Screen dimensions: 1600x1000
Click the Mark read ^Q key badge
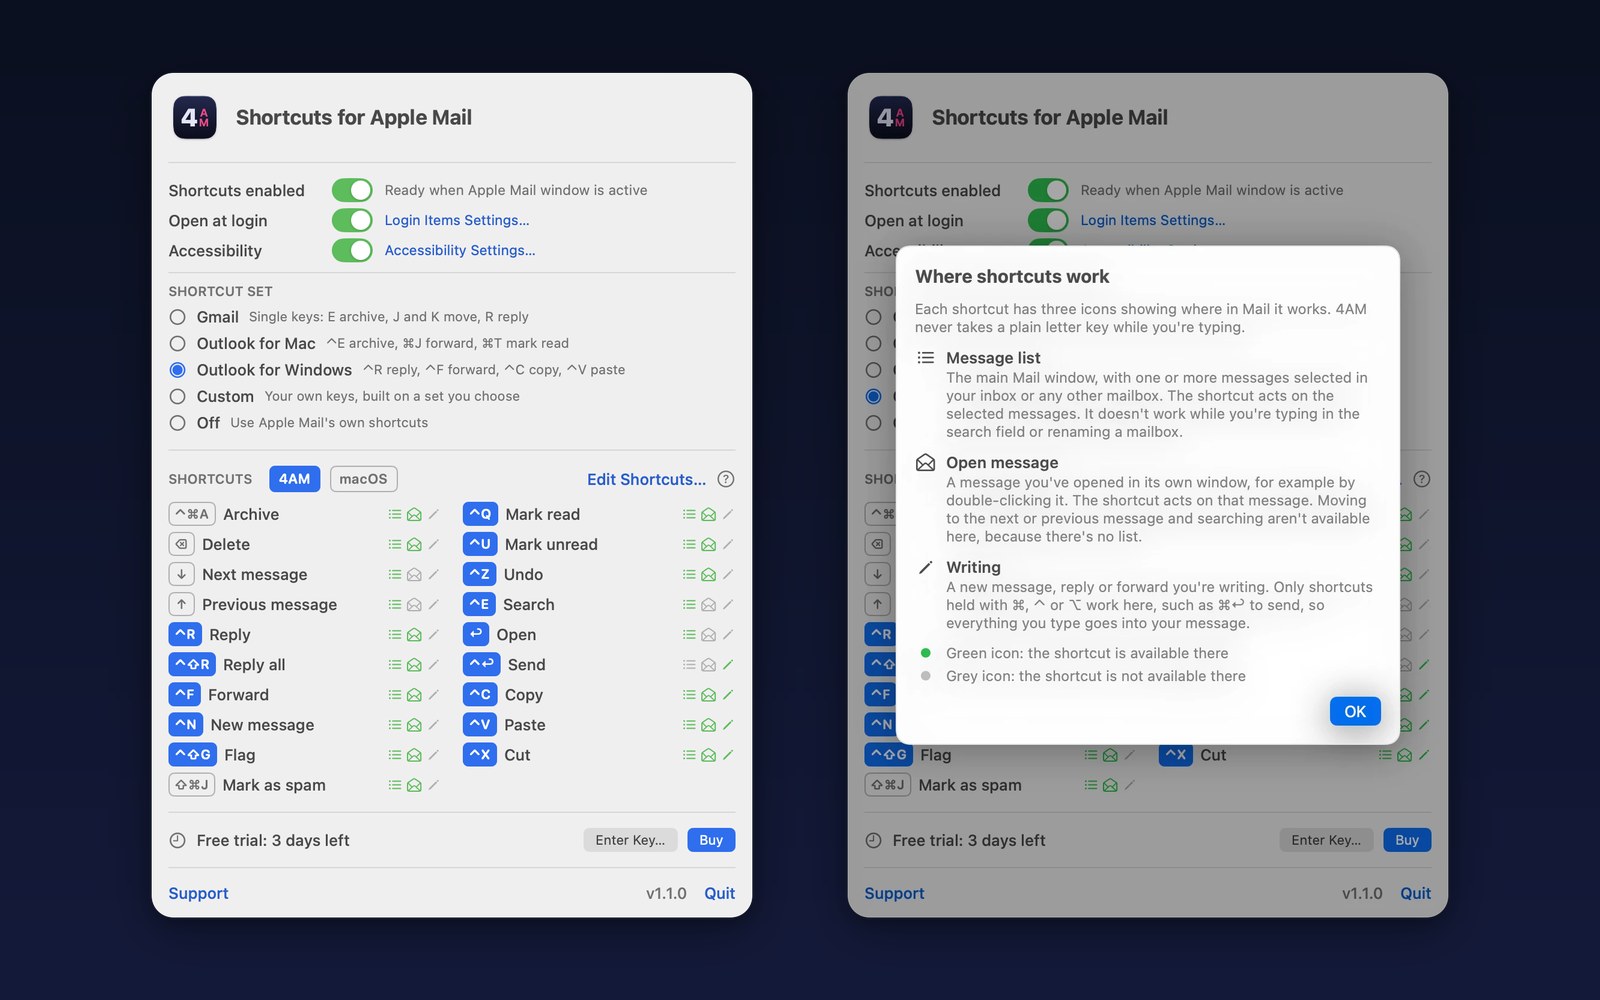480,514
